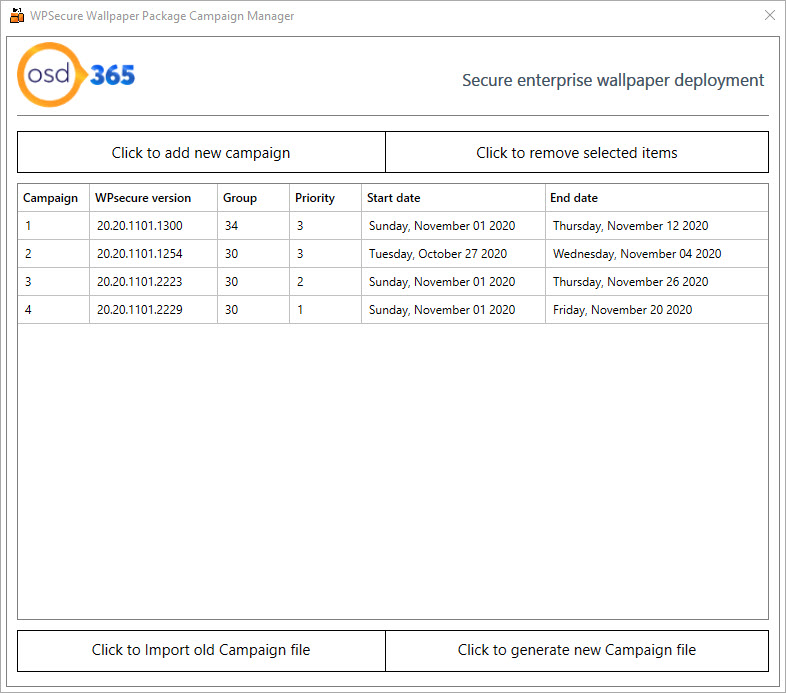This screenshot has width=786, height=693.
Task: Select campaign row with version 20.20.1101.2223
Action: coord(392,282)
